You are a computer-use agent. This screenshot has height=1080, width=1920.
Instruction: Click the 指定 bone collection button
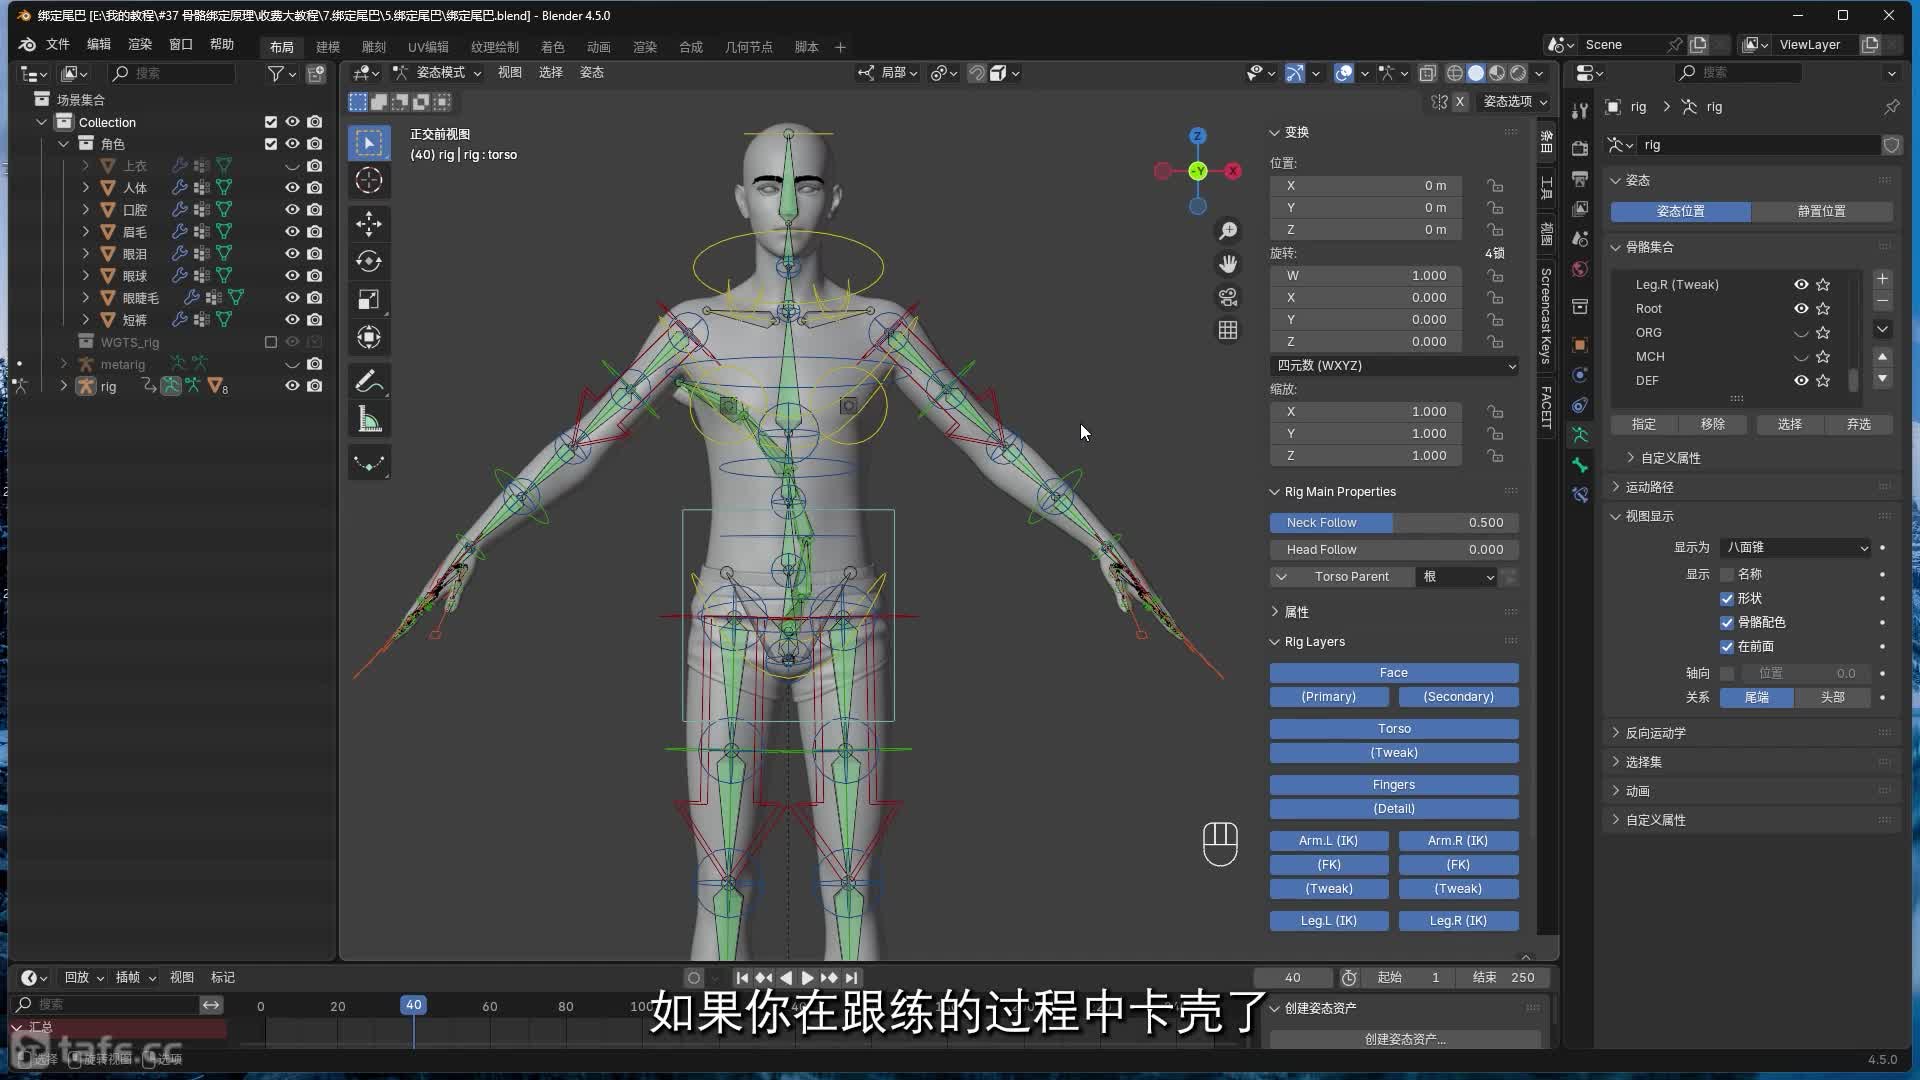coord(1644,425)
